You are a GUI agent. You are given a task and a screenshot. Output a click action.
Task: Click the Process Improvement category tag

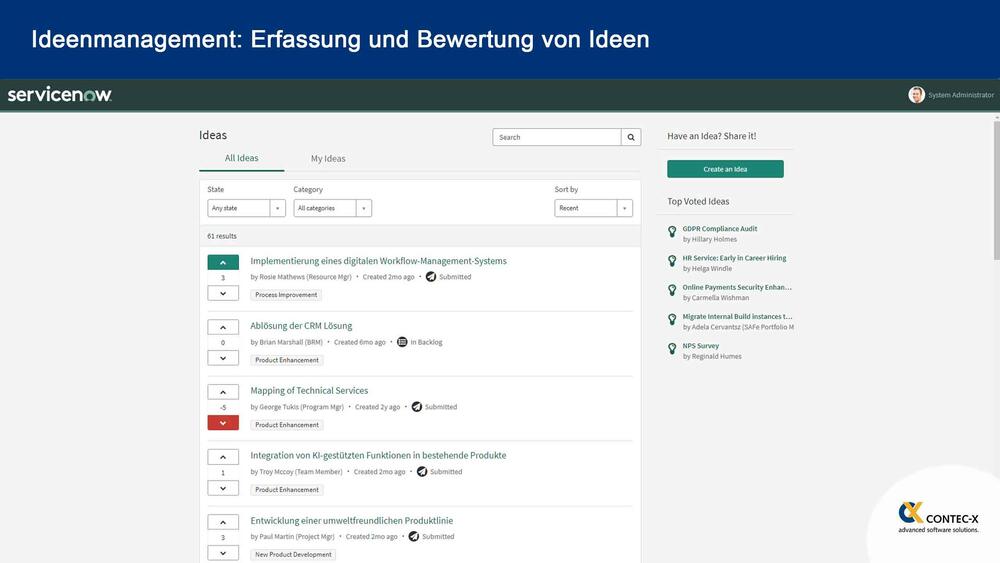tap(286, 295)
